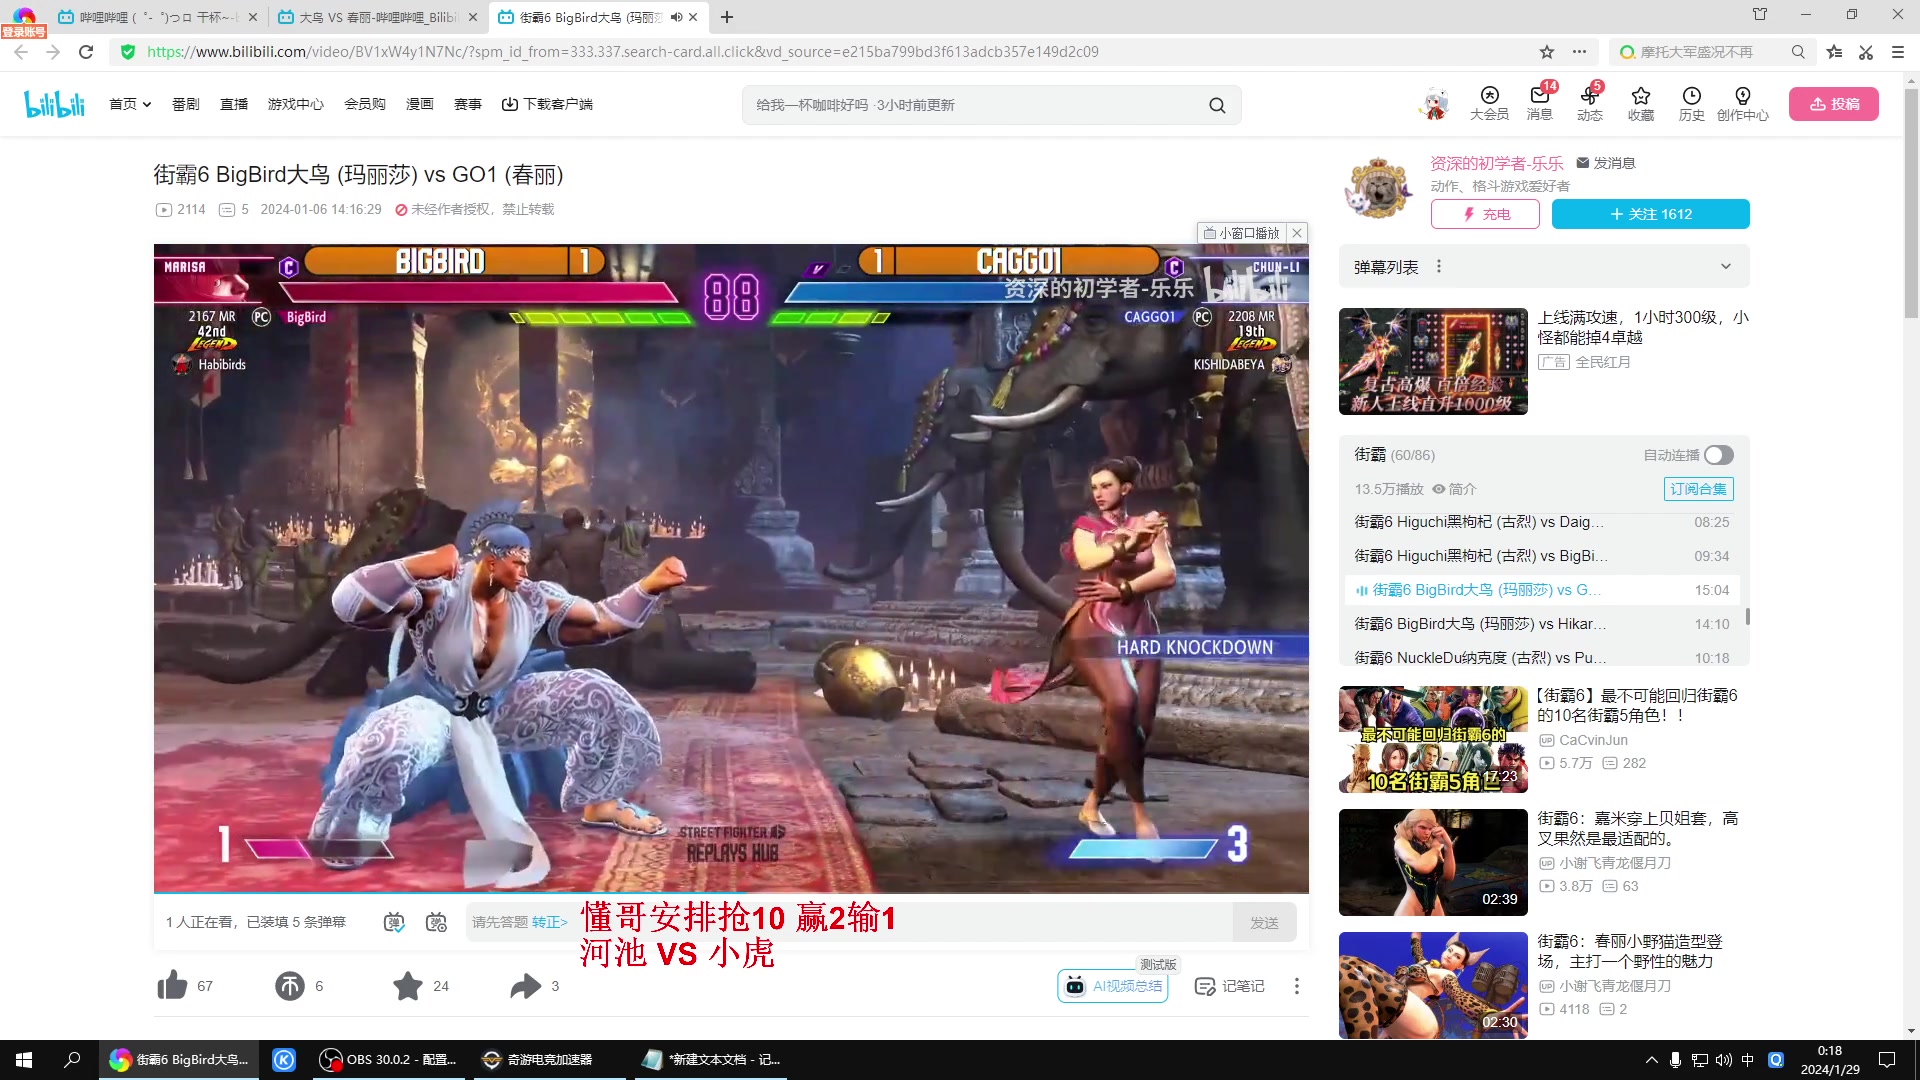Open system tray volume icon

tap(1723, 1060)
